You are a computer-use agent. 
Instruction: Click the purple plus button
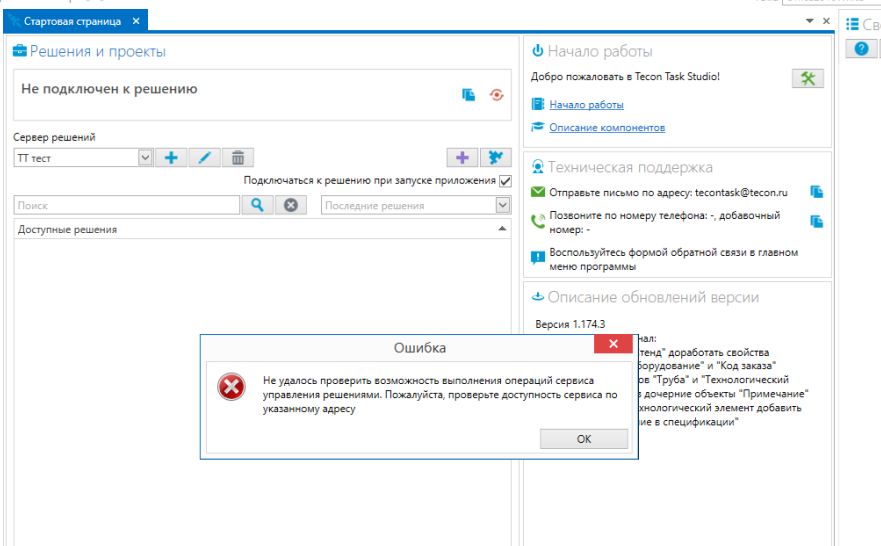click(x=462, y=158)
